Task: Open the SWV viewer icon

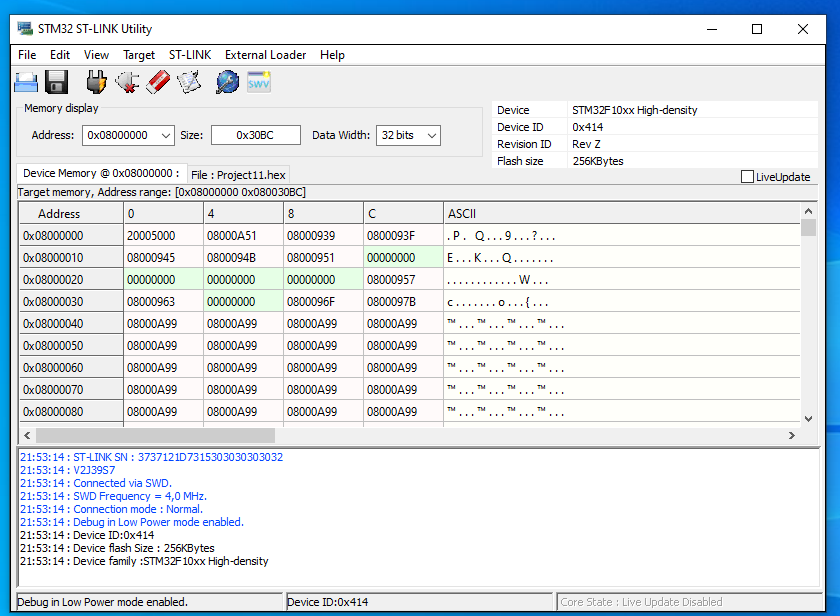Action: [x=259, y=82]
